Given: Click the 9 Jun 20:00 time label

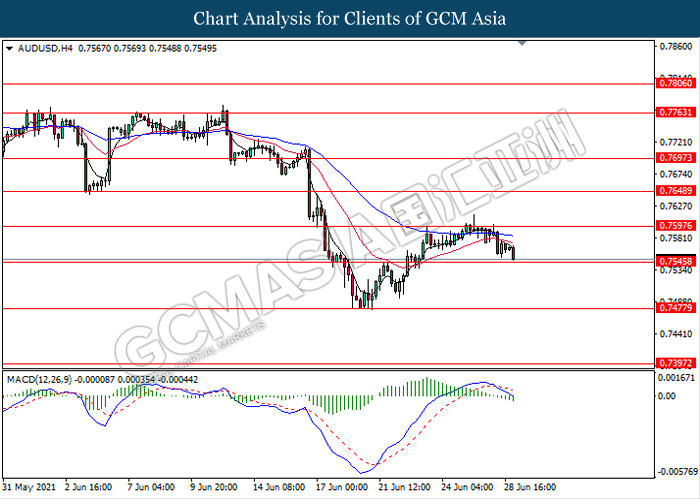Looking at the screenshot, I should pos(213,487).
